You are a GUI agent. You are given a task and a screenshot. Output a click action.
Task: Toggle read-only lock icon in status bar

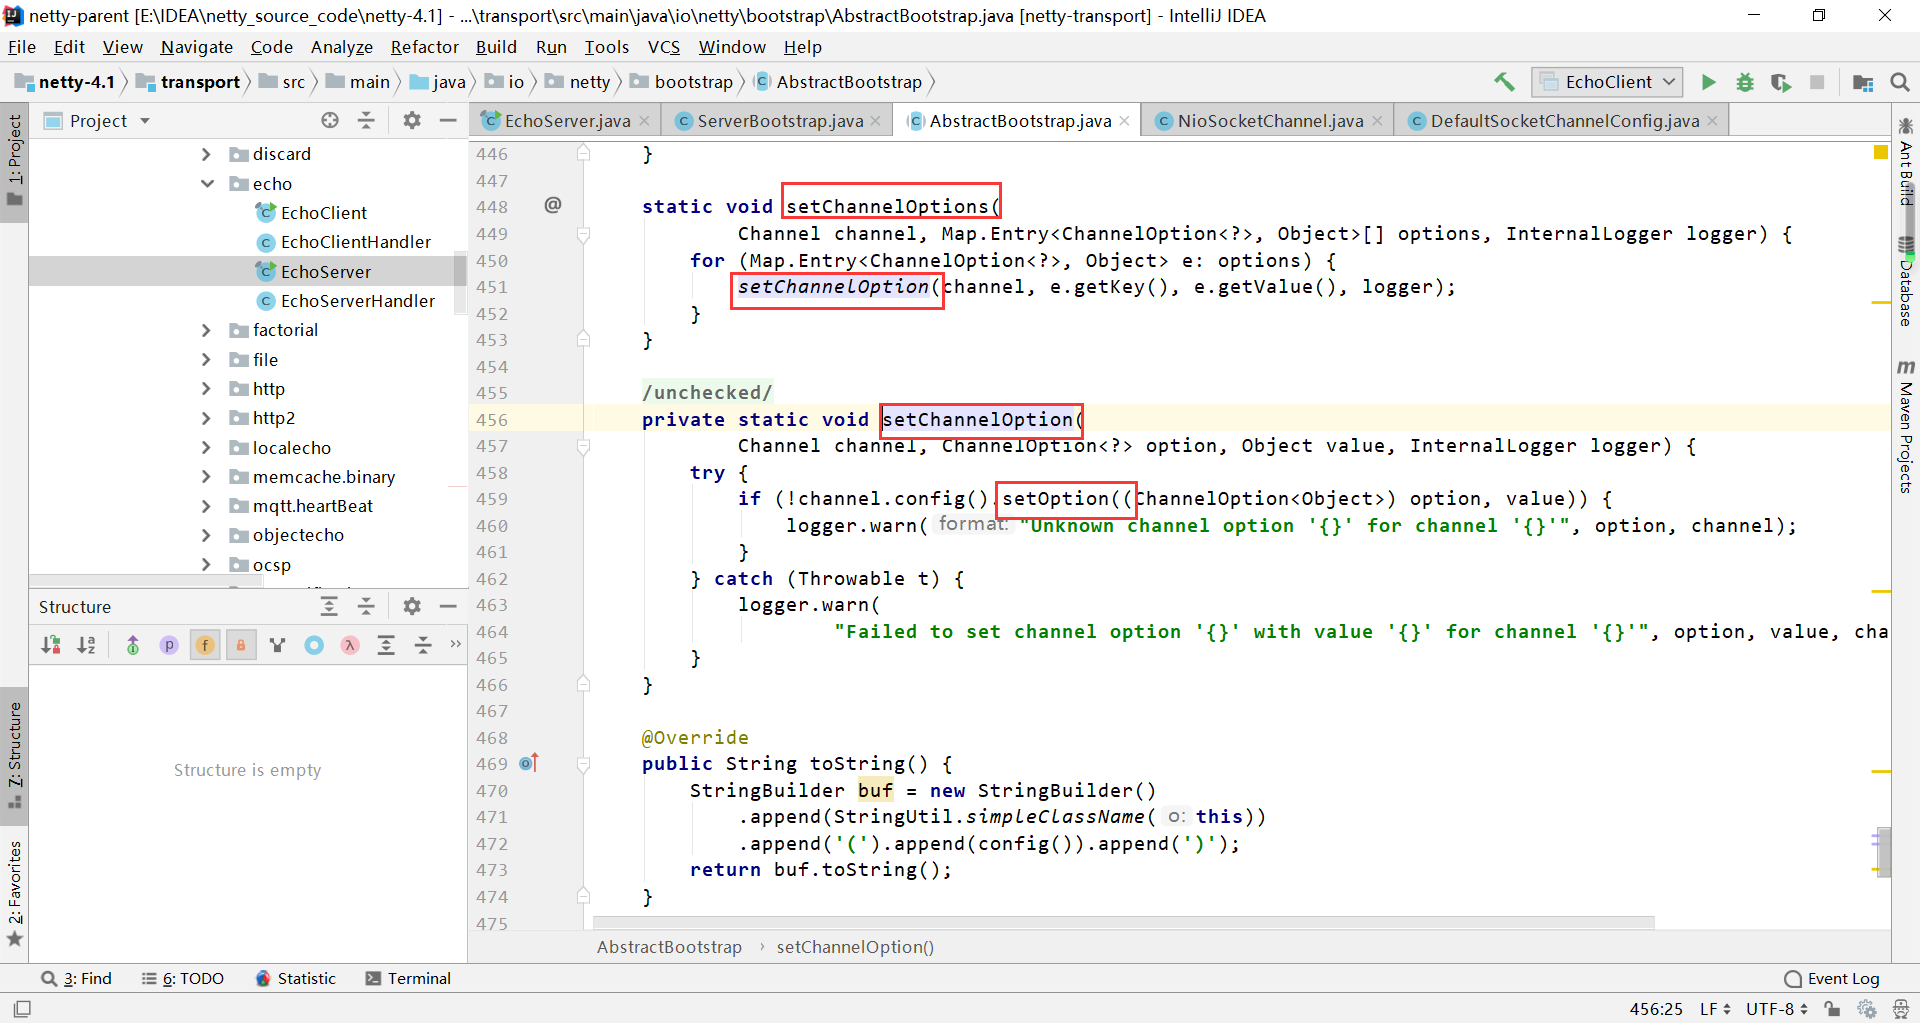pos(1833,1008)
